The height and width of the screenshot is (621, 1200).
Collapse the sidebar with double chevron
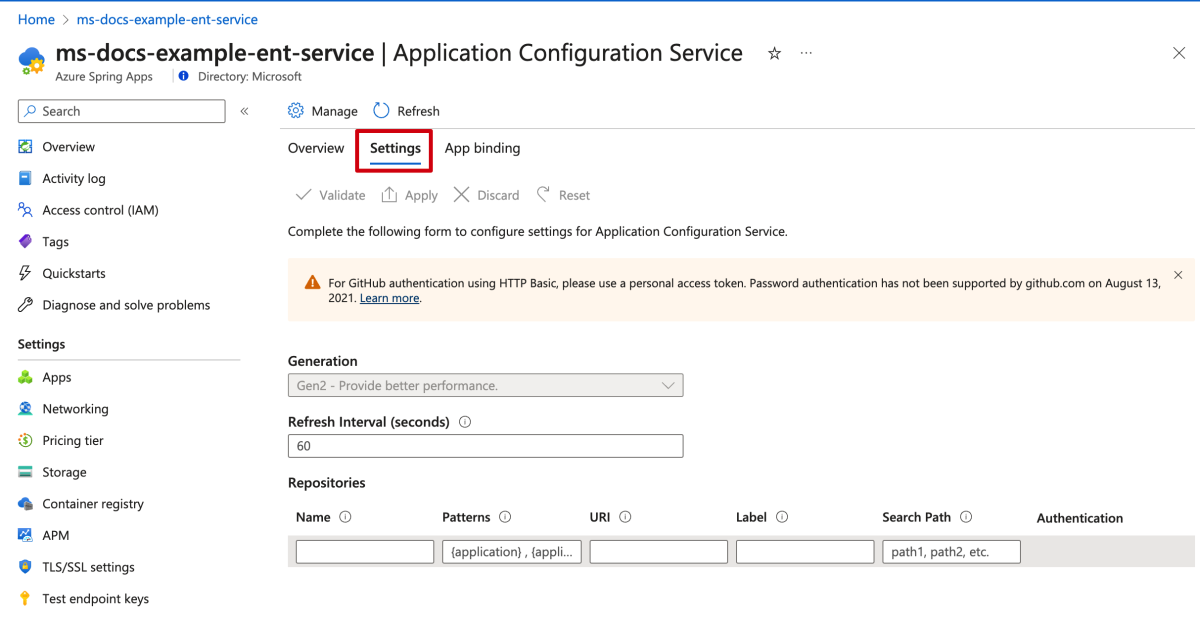click(244, 111)
